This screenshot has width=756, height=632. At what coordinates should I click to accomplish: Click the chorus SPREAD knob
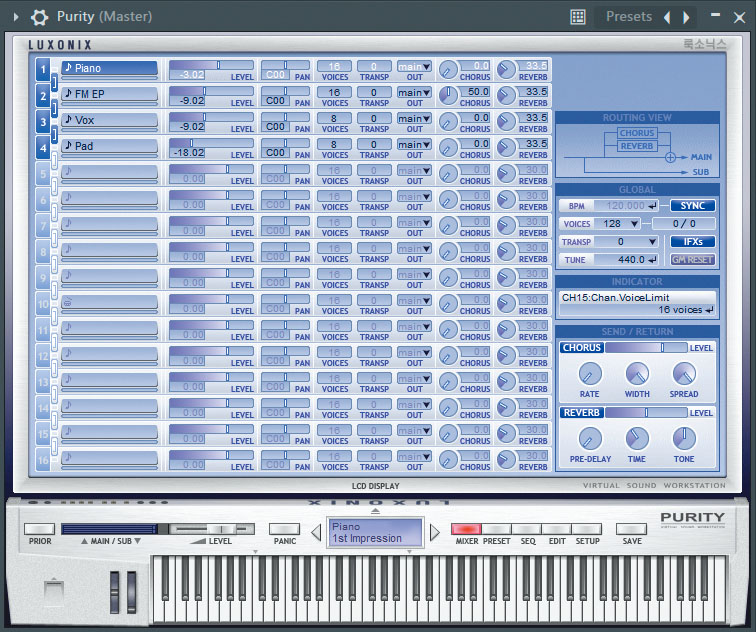[684, 374]
